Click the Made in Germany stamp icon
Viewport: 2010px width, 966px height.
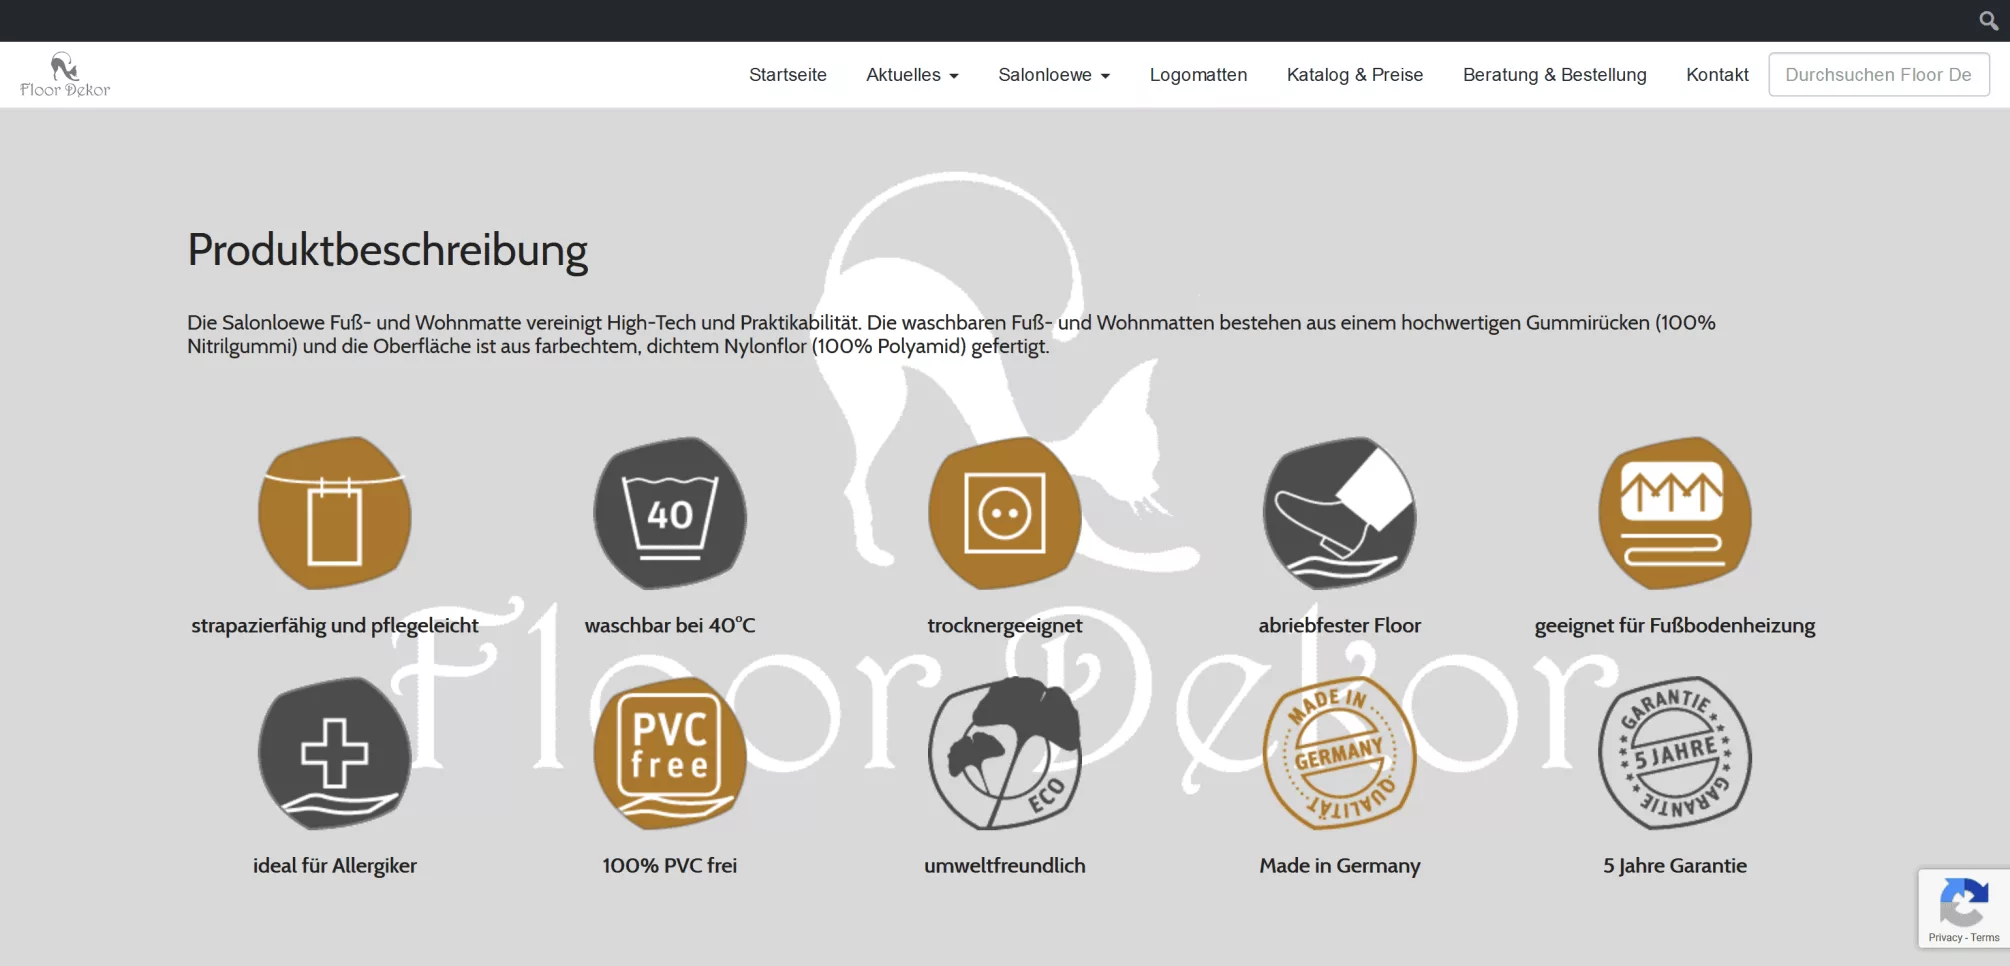(x=1340, y=753)
